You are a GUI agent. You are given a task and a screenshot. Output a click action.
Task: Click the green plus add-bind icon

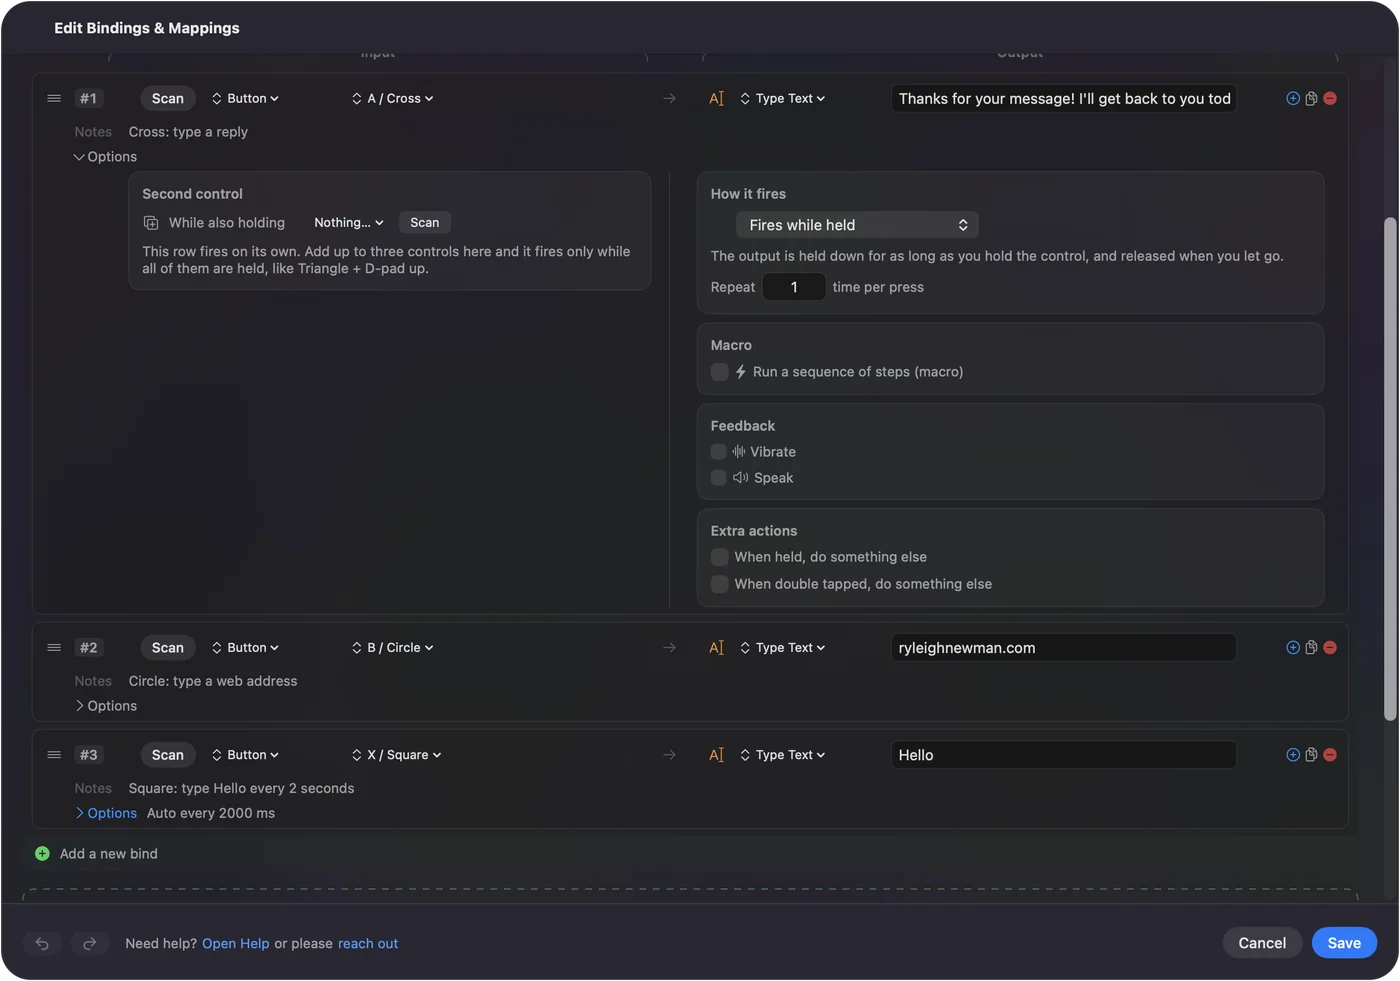click(42, 853)
